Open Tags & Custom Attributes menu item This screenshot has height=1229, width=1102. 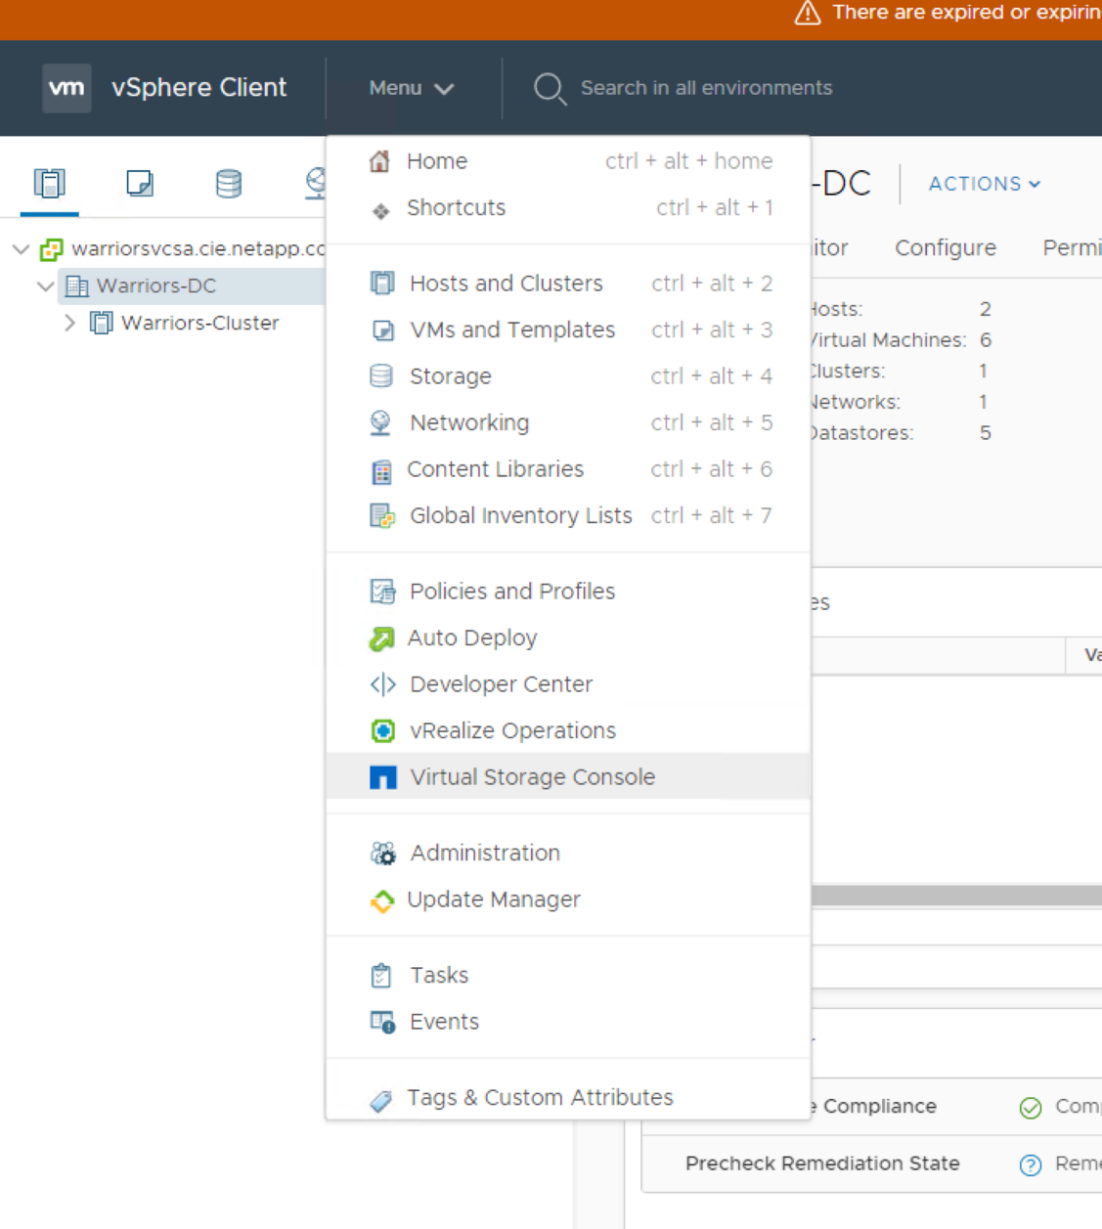point(540,1097)
